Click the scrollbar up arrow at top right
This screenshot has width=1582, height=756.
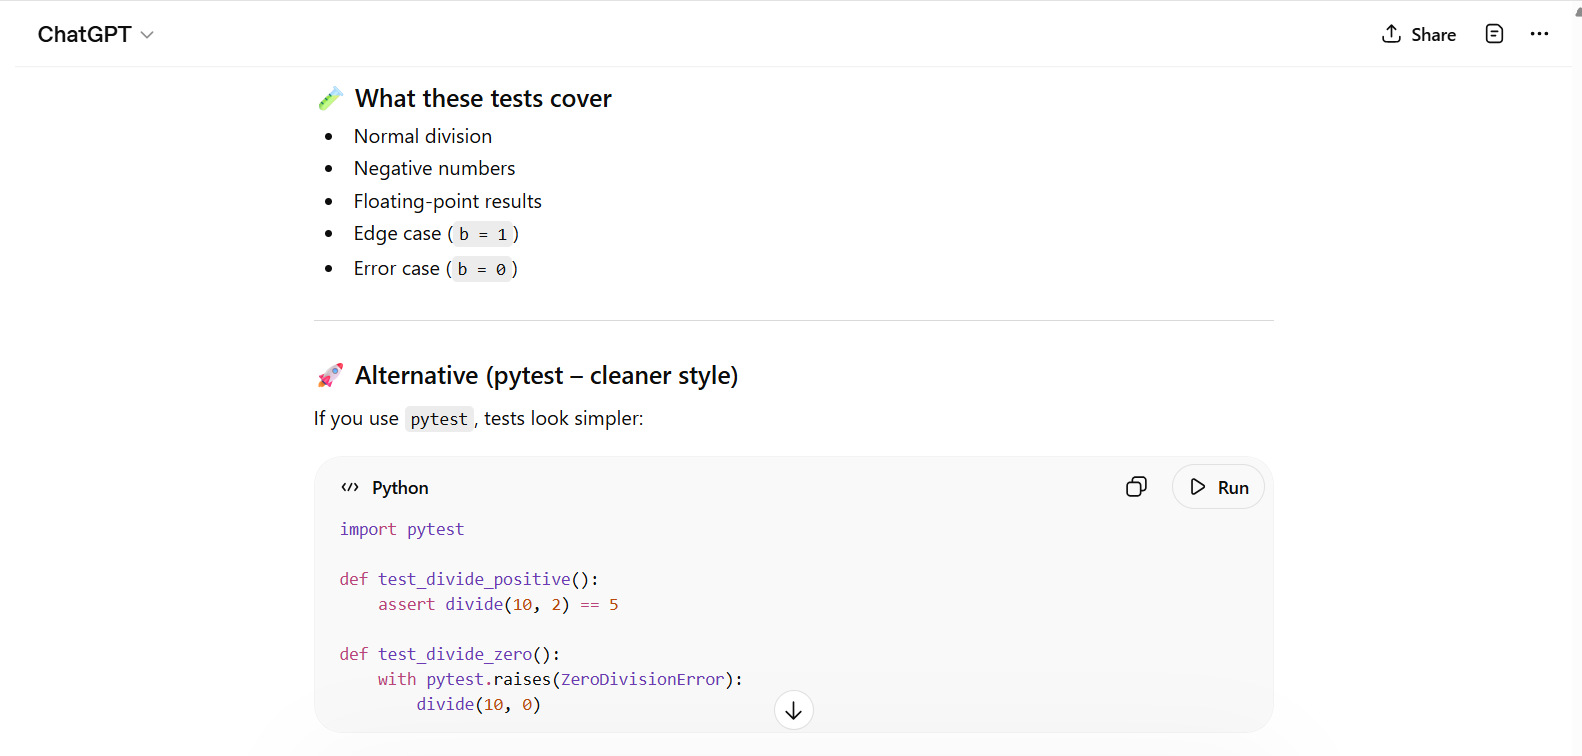pos(1577,11)
